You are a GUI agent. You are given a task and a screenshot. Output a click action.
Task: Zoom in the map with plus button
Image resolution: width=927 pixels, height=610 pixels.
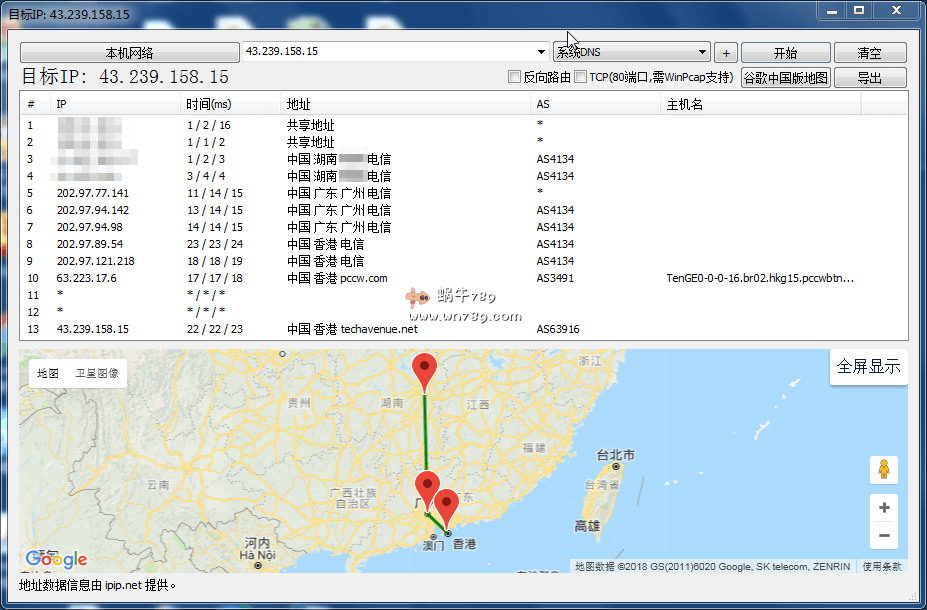click(883, 508)
